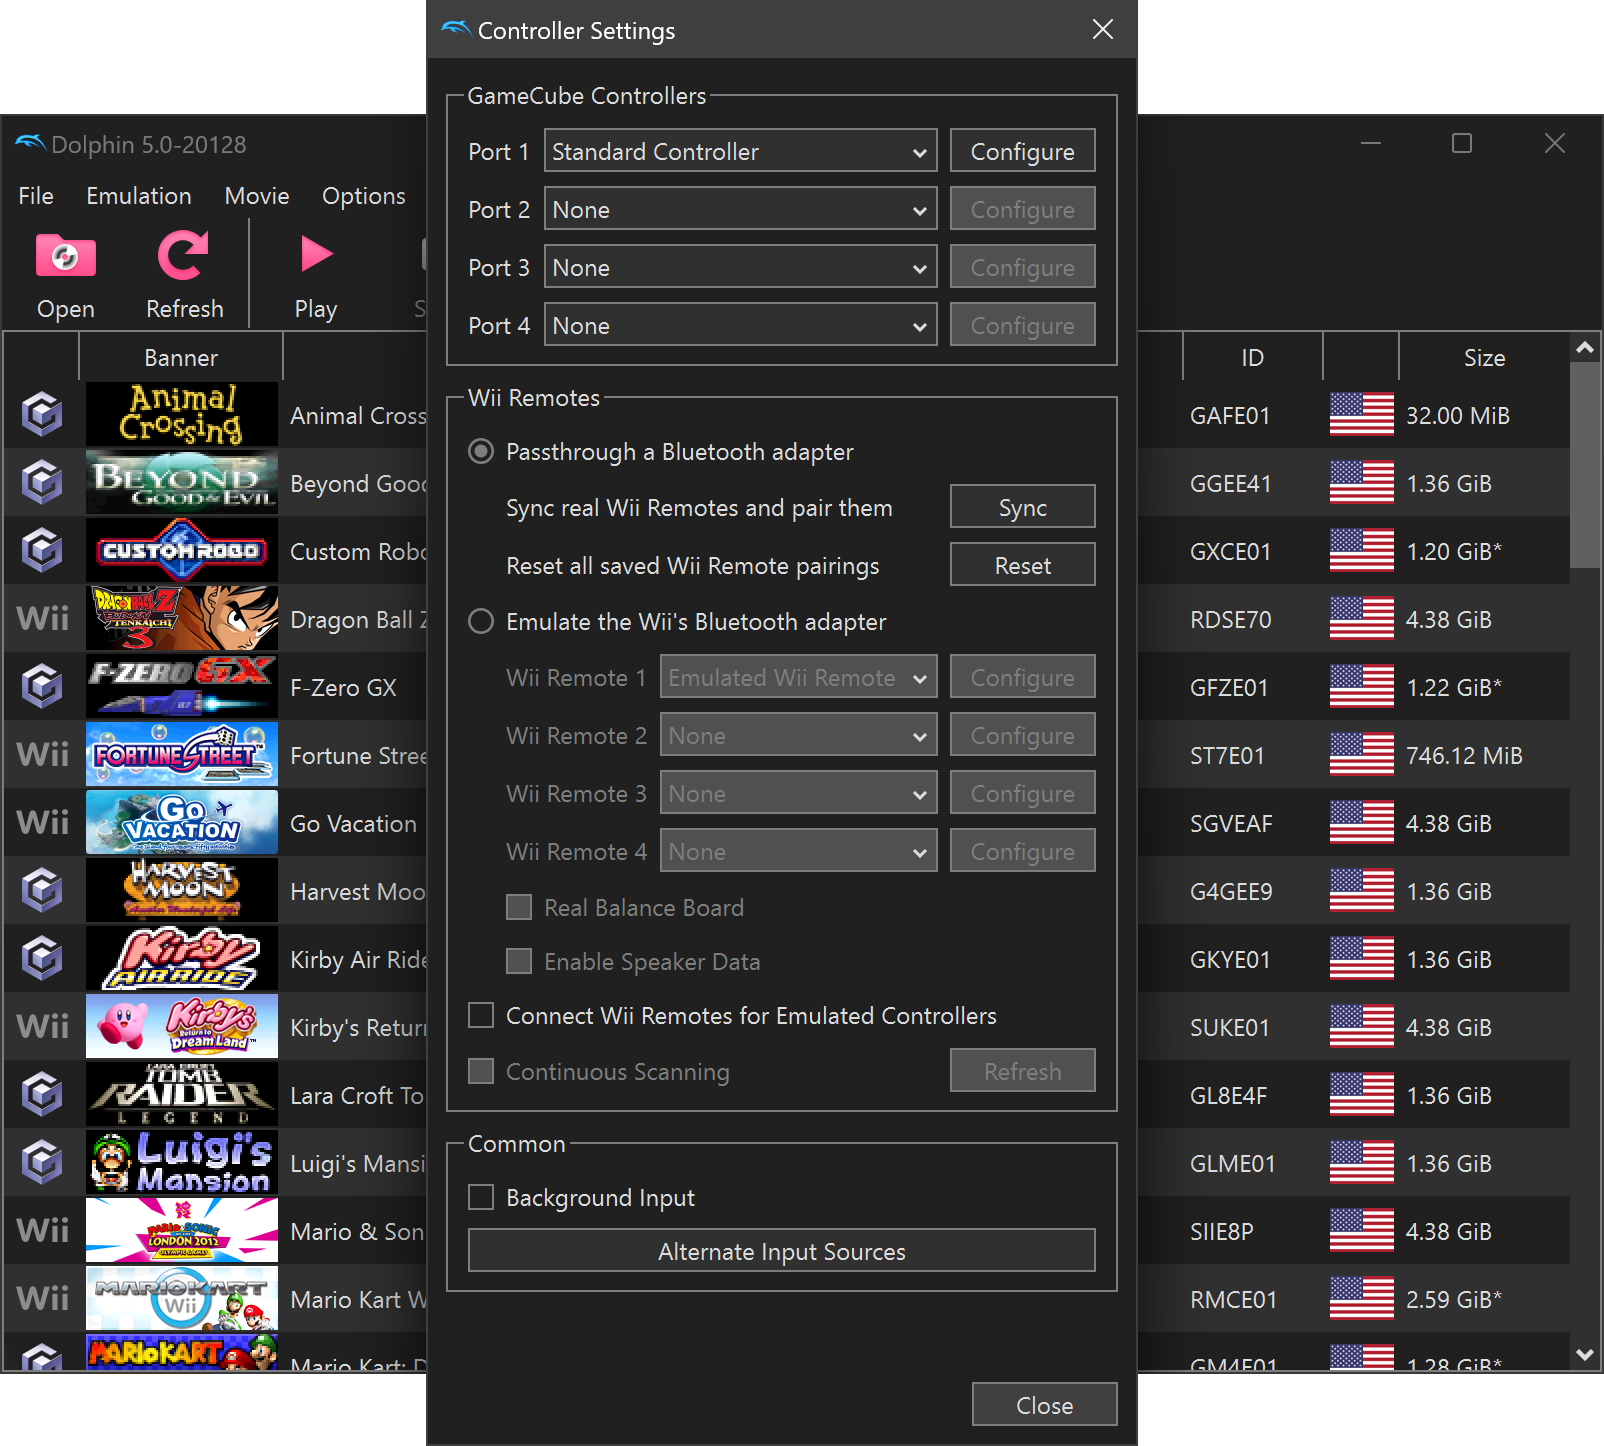This screenshot has height=1446, width=1604.
Task: Open the Emulation menu in Dolphin
Action: coord(139,195)
